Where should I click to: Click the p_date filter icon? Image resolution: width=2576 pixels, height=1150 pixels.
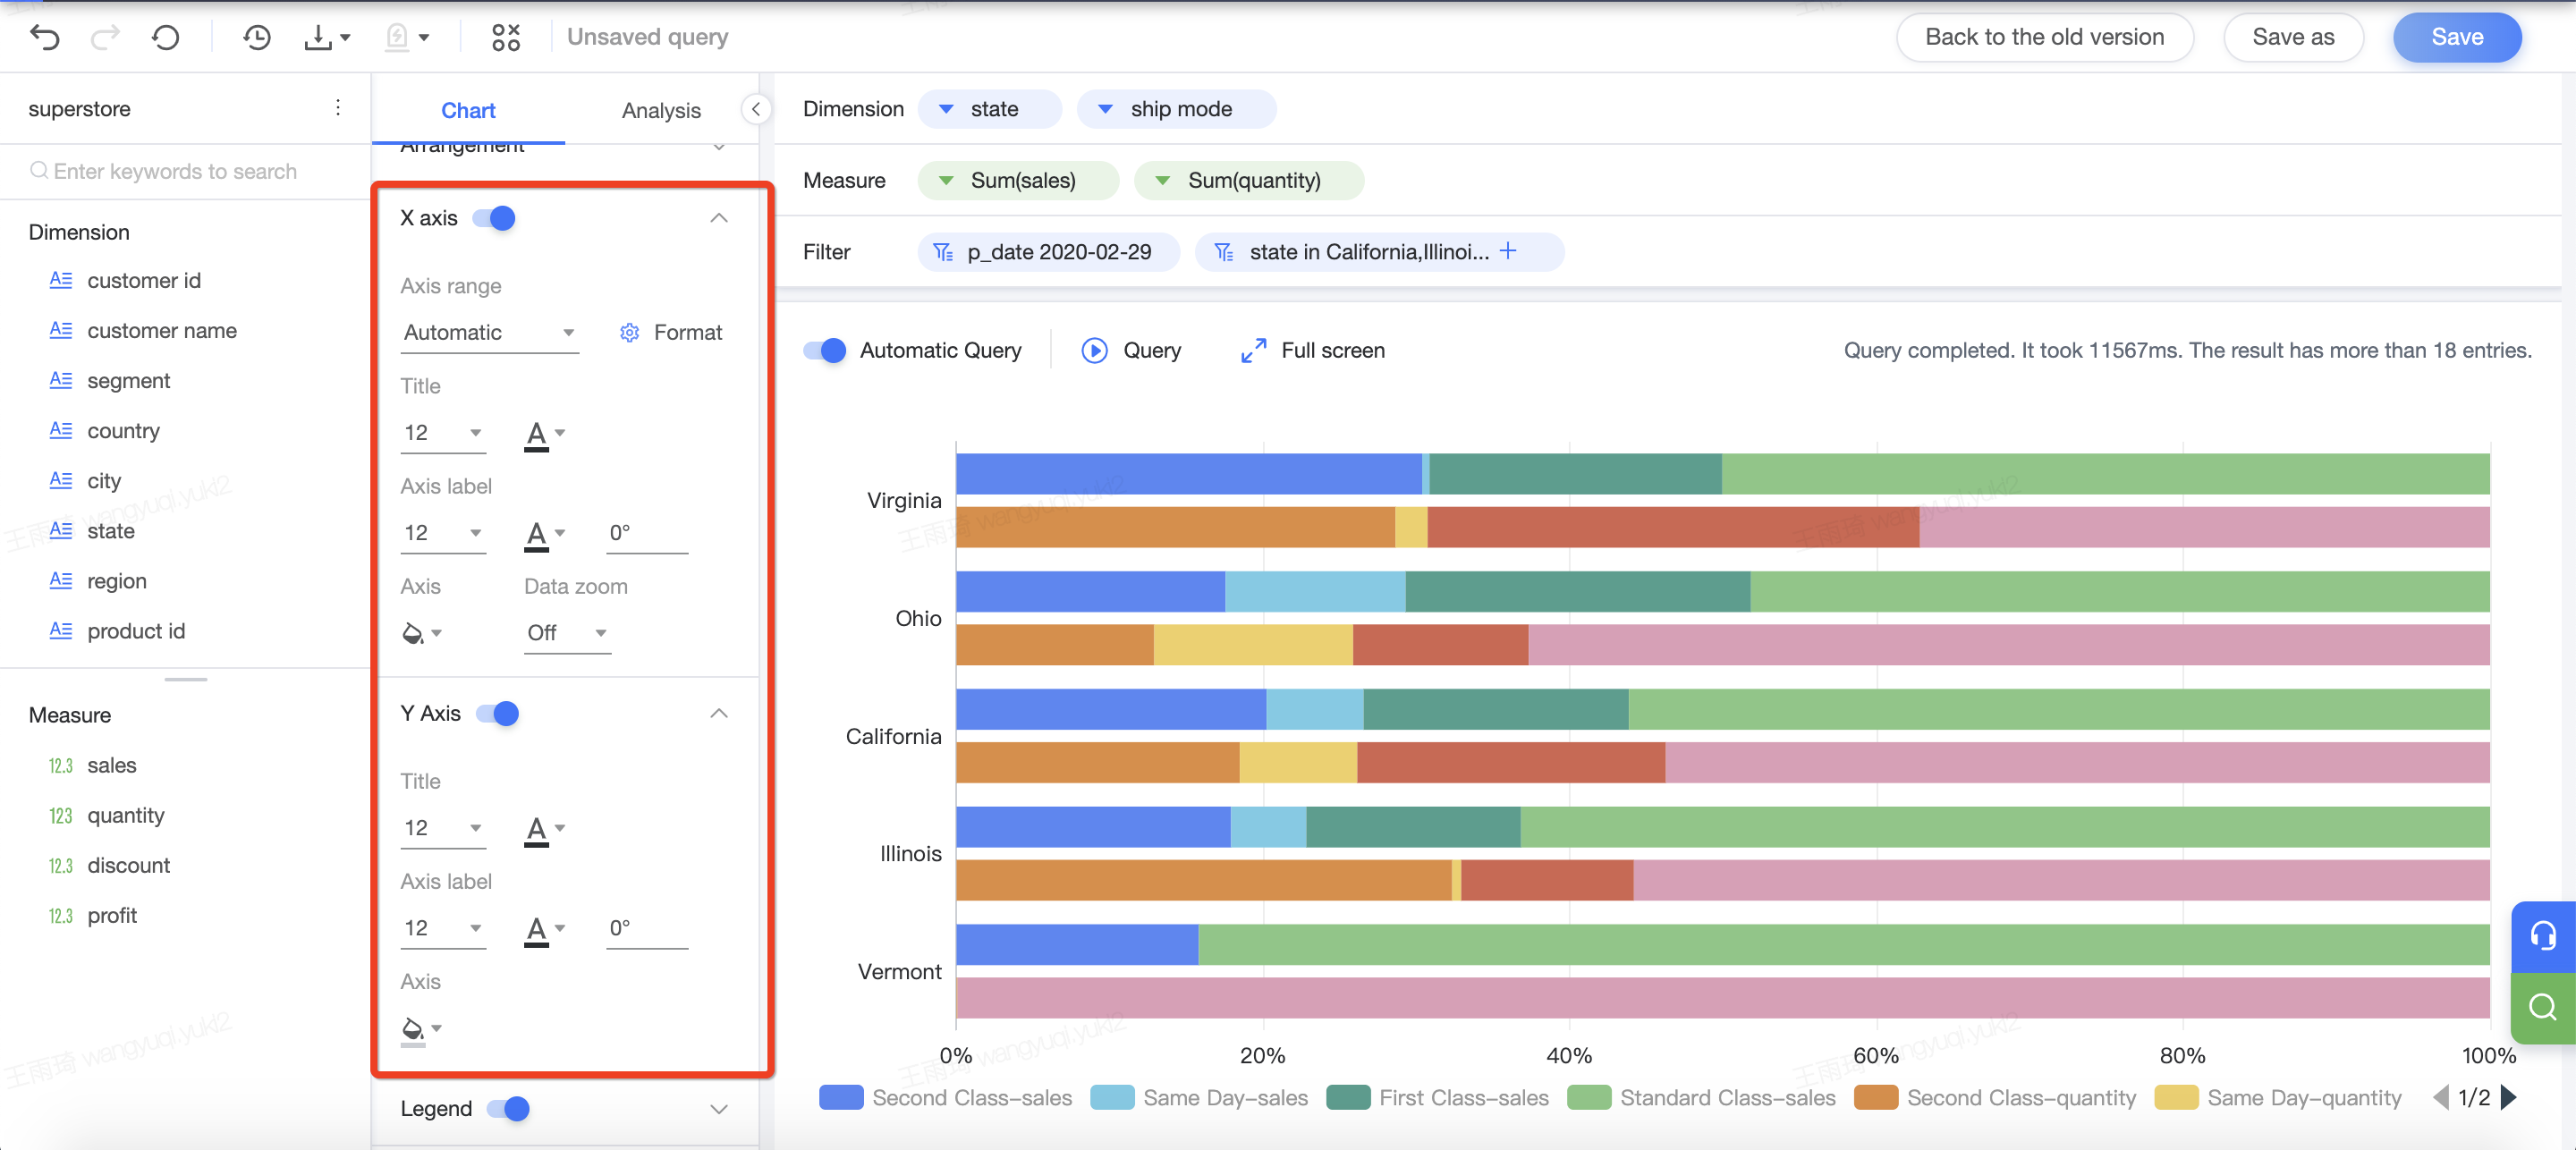click(943, 252)
